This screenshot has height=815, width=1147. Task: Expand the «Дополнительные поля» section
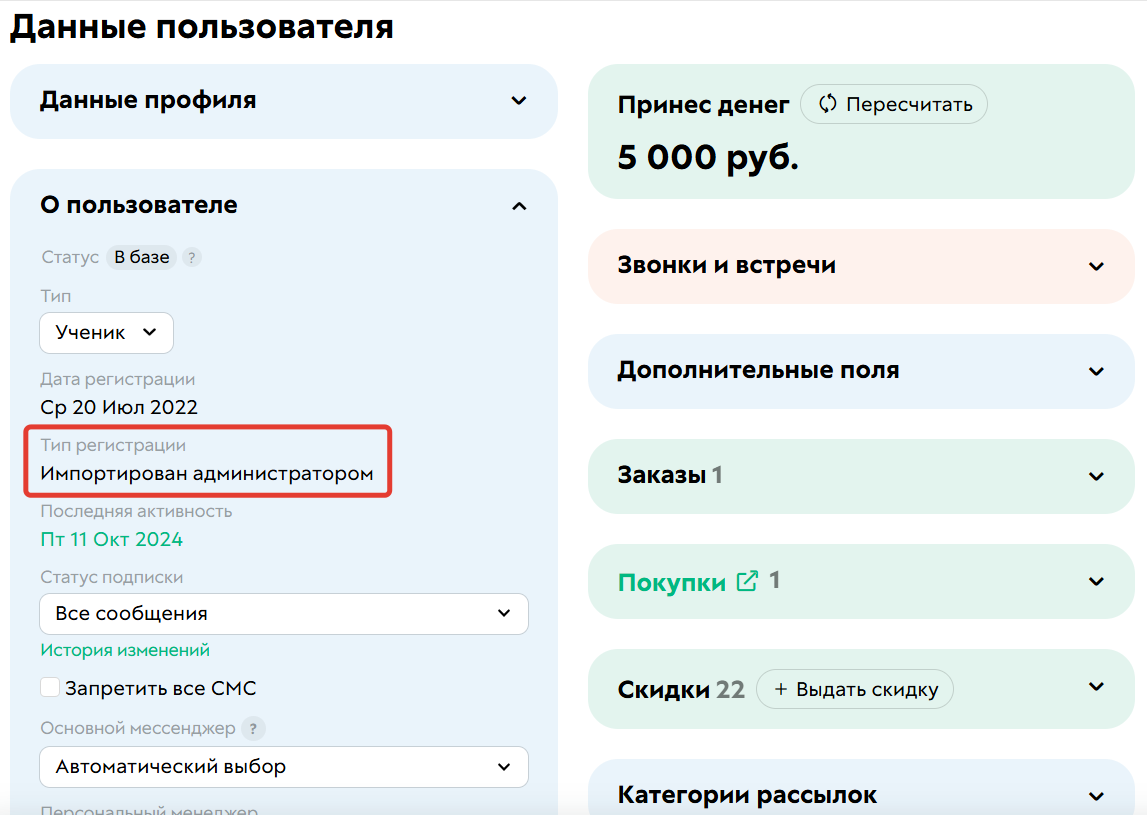point(1095,371)
